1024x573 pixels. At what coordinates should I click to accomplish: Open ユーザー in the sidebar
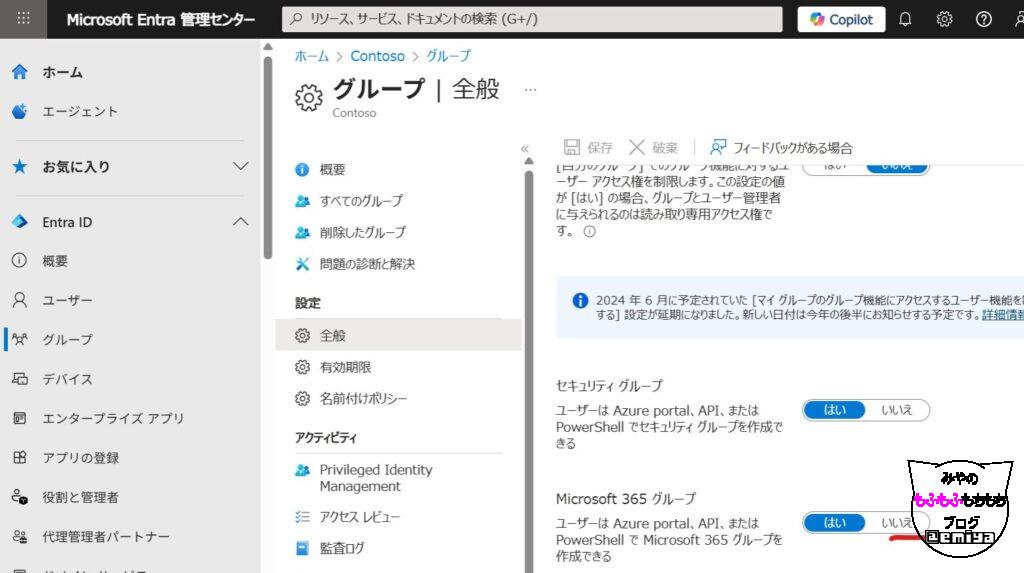(x=67, y=300)
